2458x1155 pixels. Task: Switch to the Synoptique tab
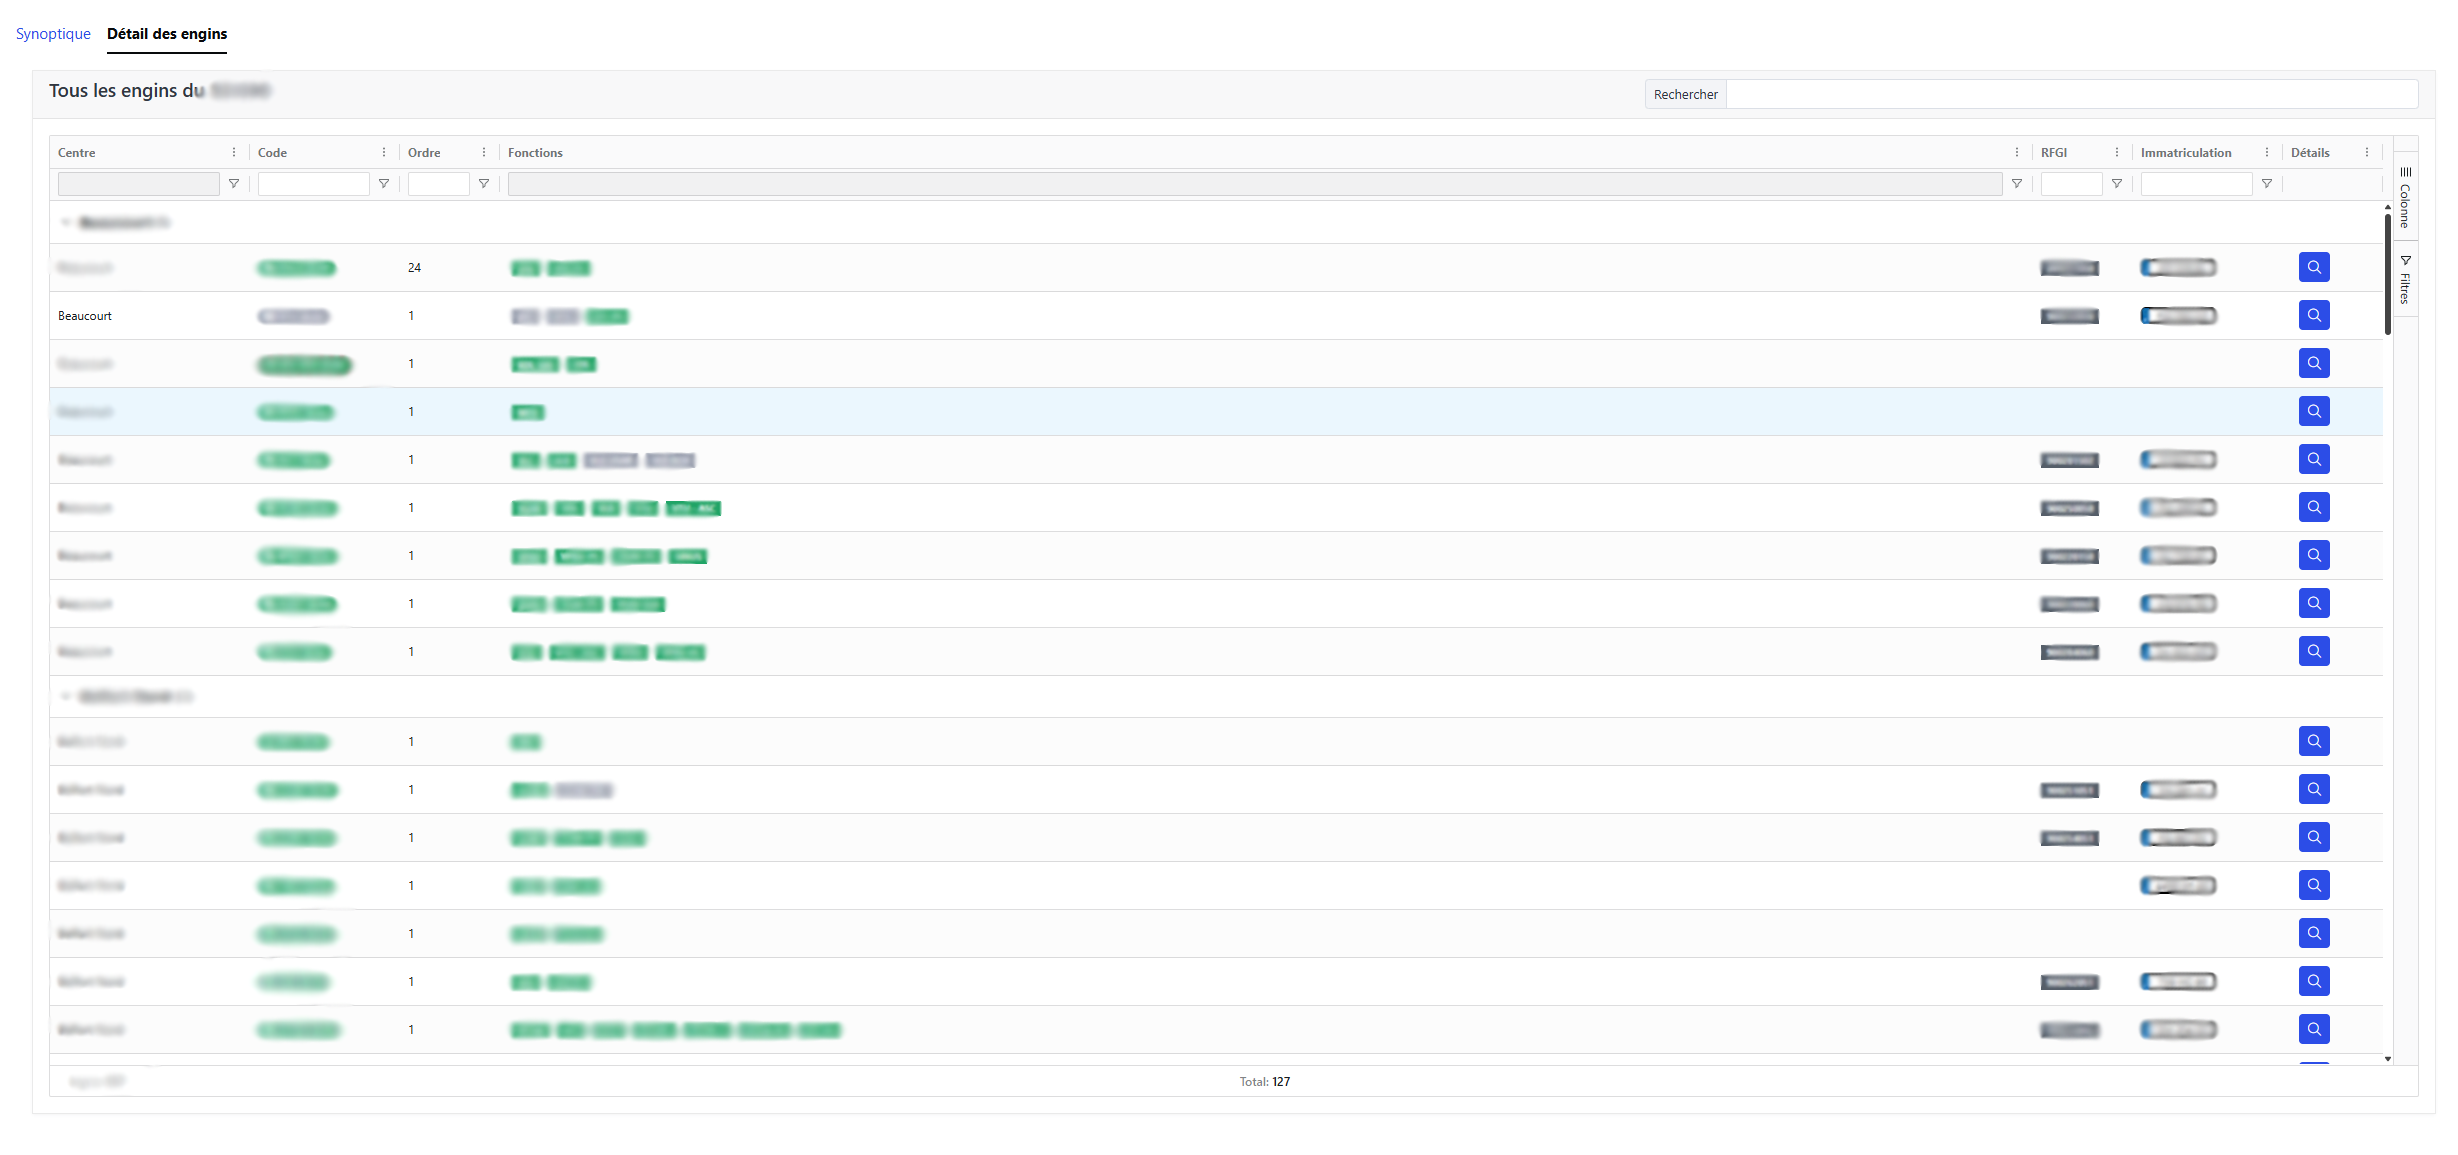53,34
